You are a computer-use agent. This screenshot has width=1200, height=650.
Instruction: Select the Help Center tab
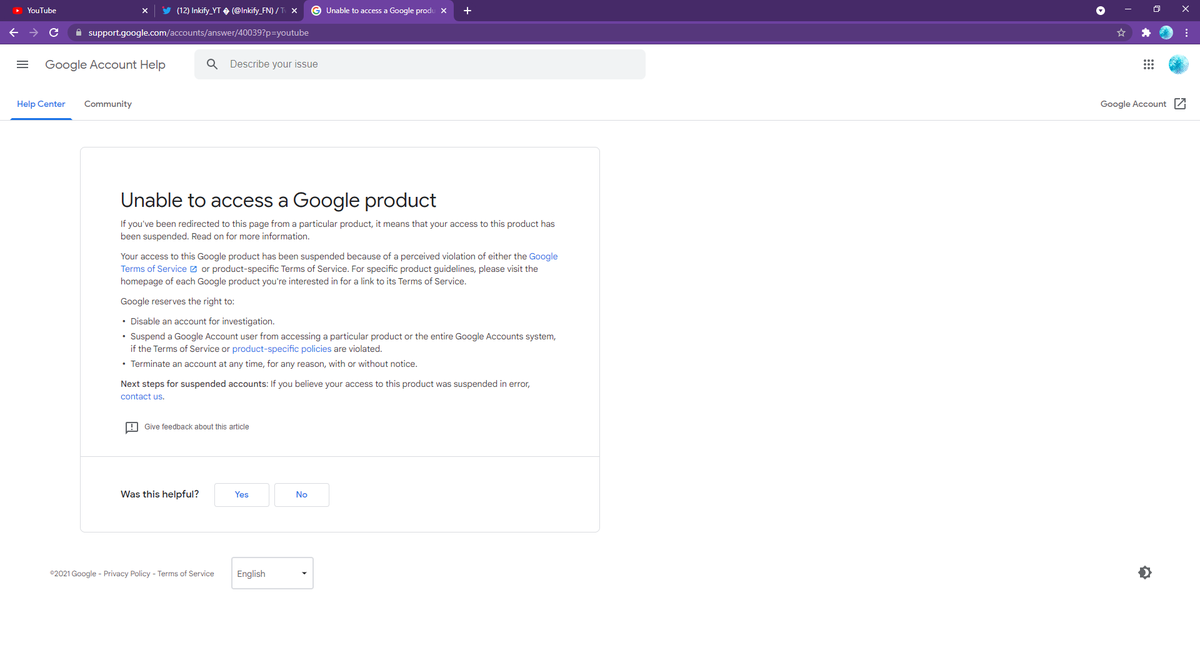tap(41, 104)
